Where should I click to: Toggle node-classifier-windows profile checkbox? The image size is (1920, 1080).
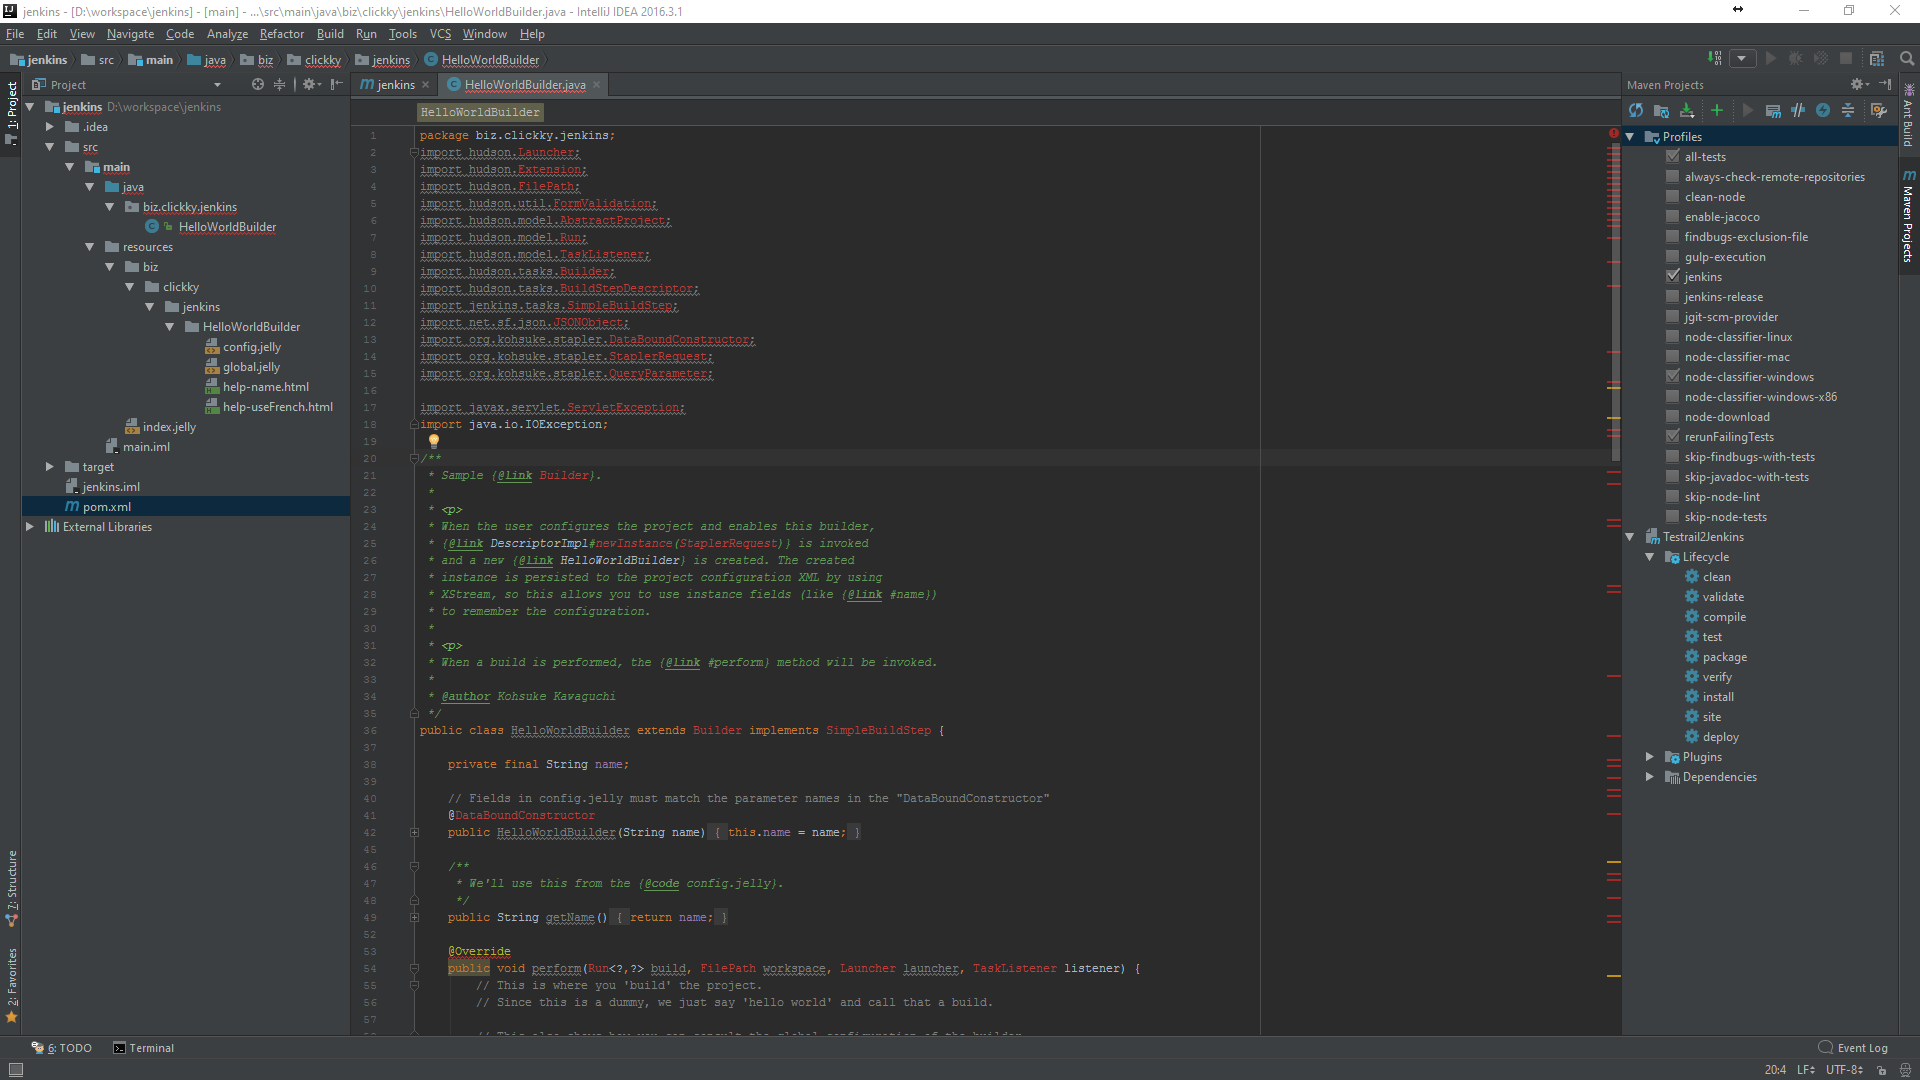click(1673, 377)
